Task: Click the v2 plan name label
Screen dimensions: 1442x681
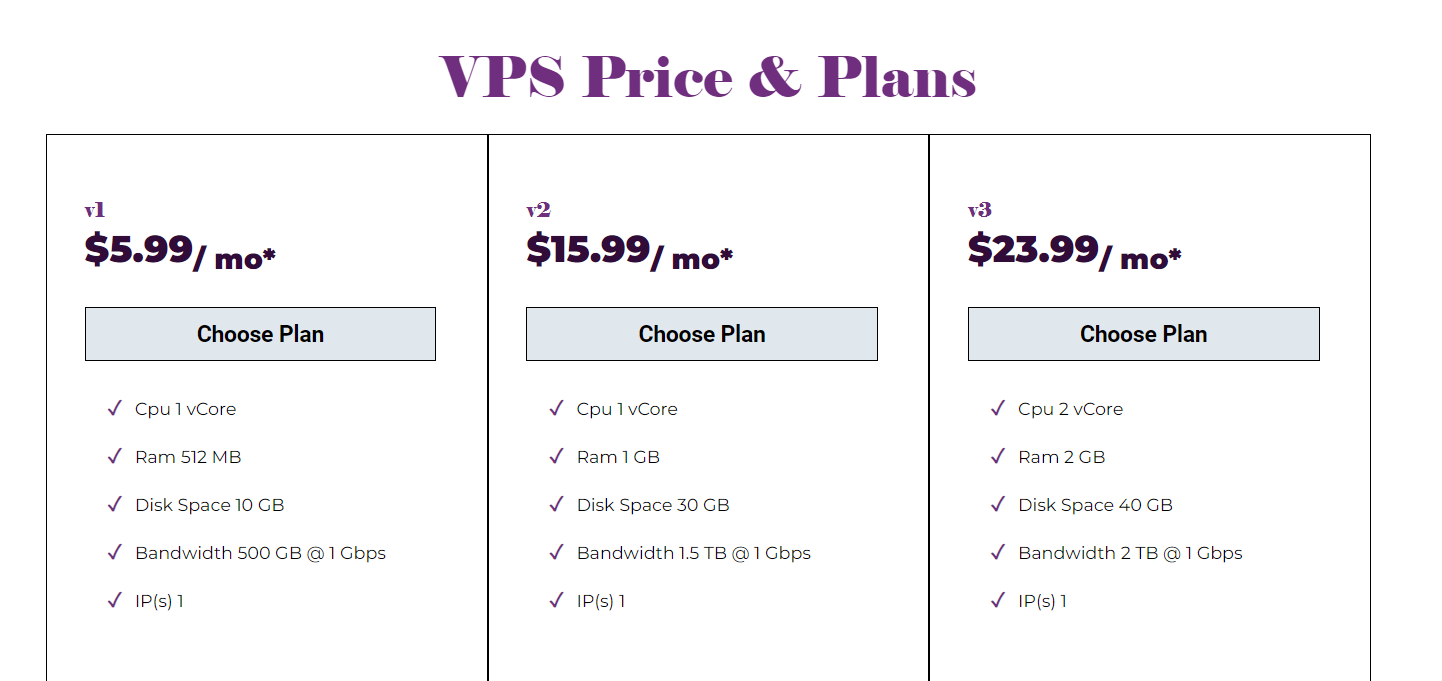Action: pyautogui.click(x=538, y=210)
